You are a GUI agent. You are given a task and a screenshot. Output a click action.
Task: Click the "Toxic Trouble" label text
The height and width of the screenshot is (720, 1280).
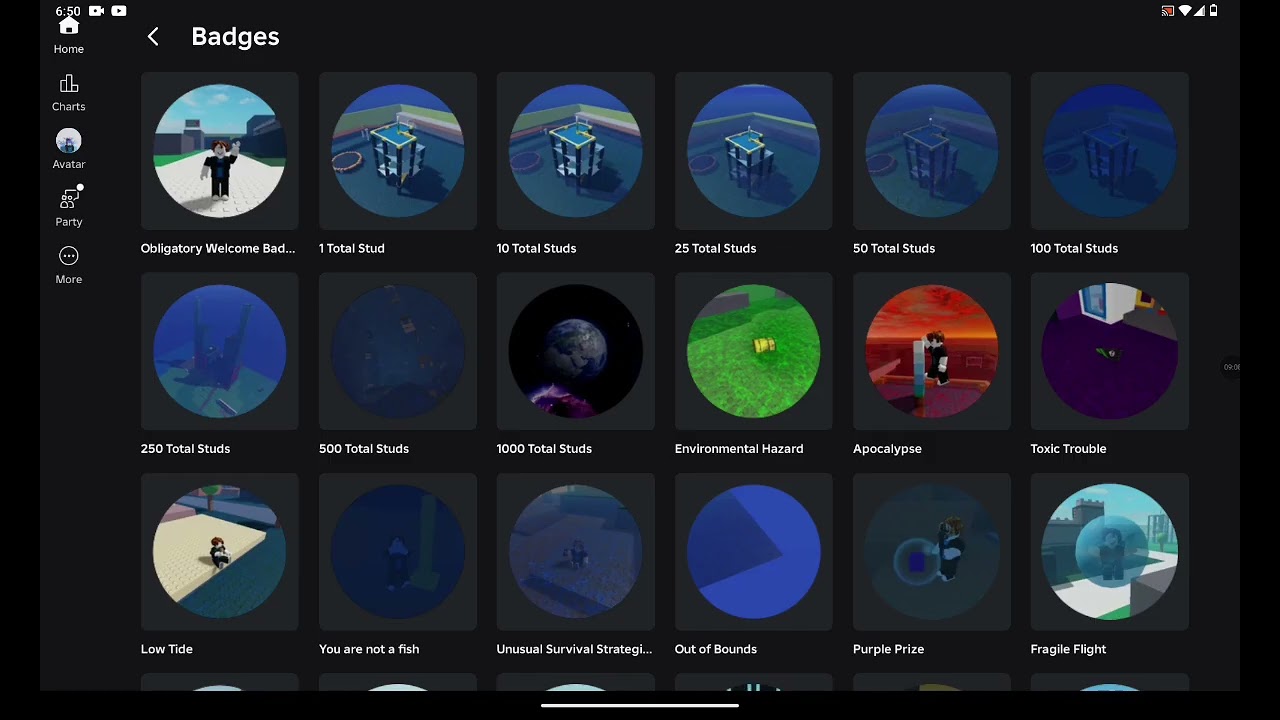point(1068,449)
